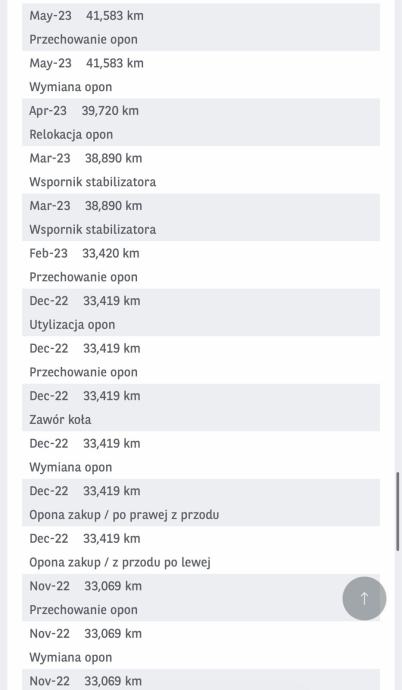Click the Nov-22 Wymiana opon entry
The width and height of the screenshot is (402, 690).
(x=201, y=645)
